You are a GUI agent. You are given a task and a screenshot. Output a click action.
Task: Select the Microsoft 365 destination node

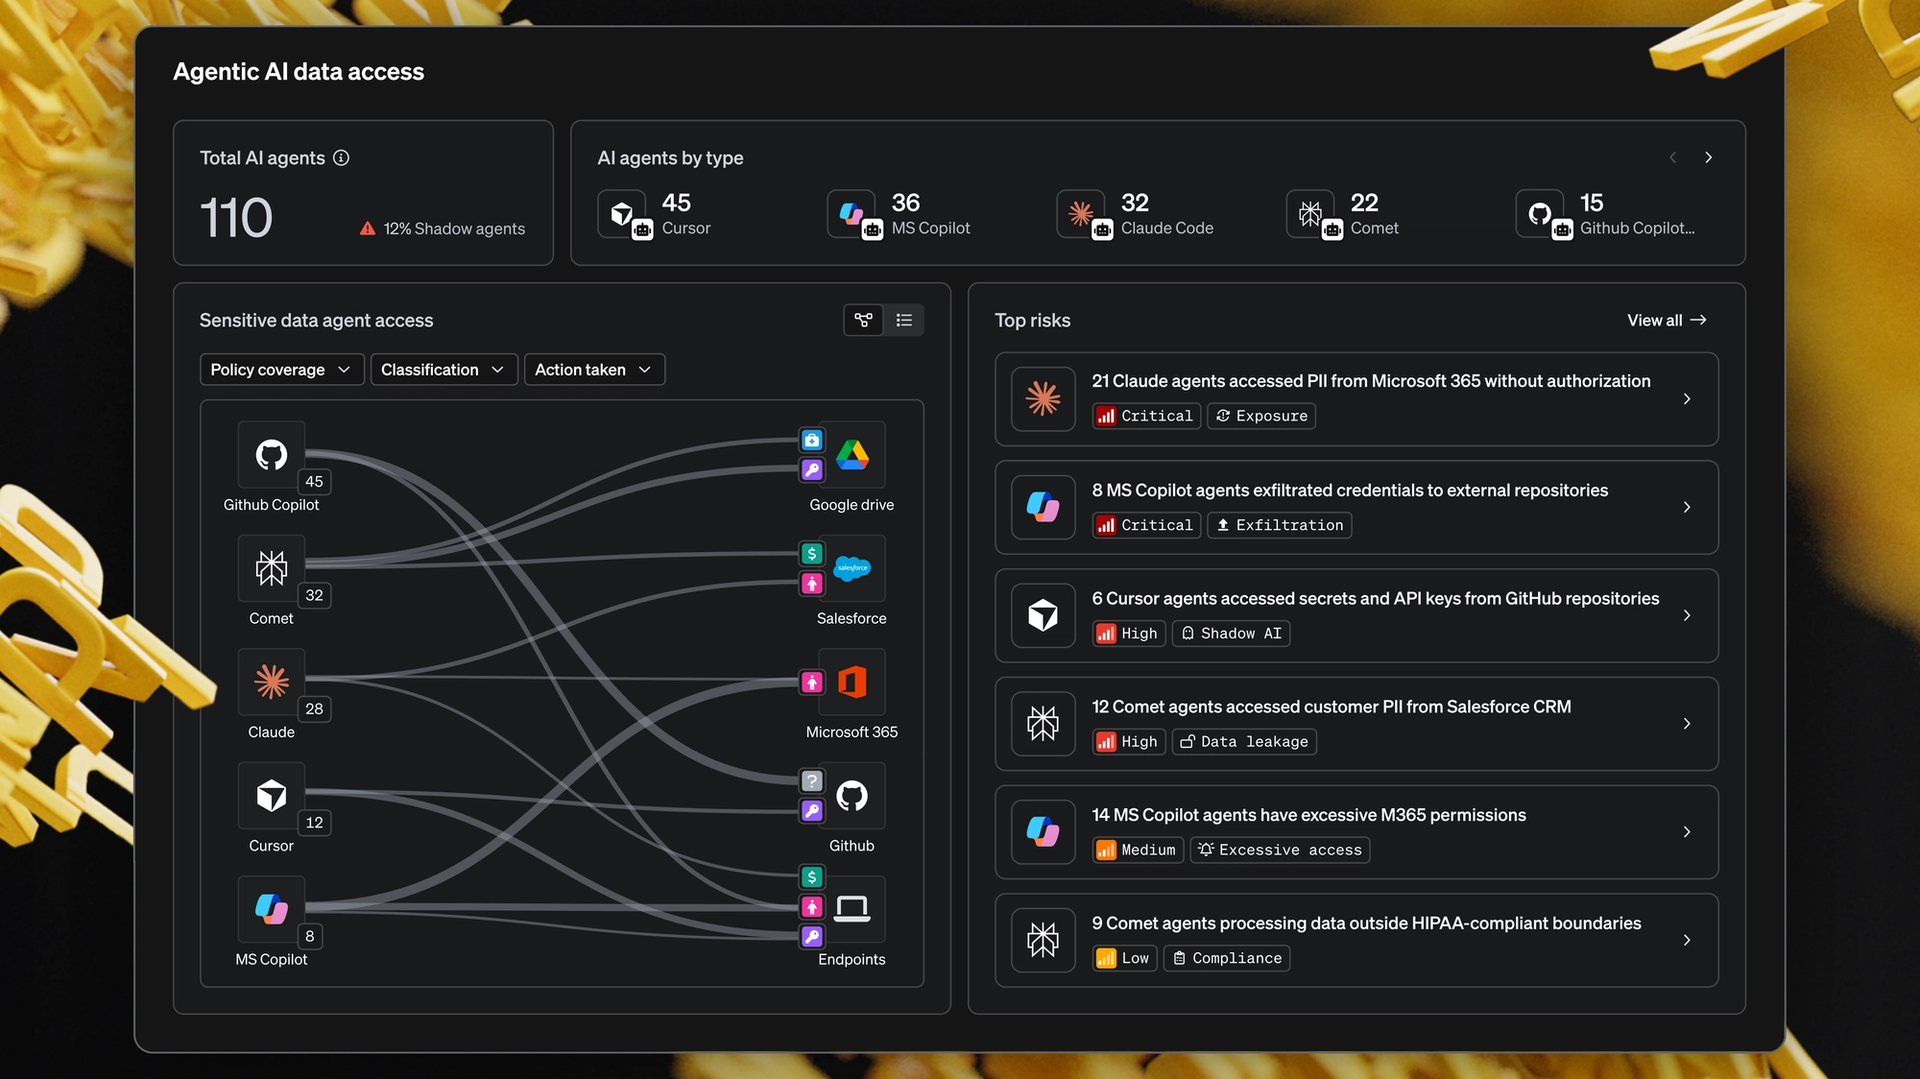tap(852, 682)
